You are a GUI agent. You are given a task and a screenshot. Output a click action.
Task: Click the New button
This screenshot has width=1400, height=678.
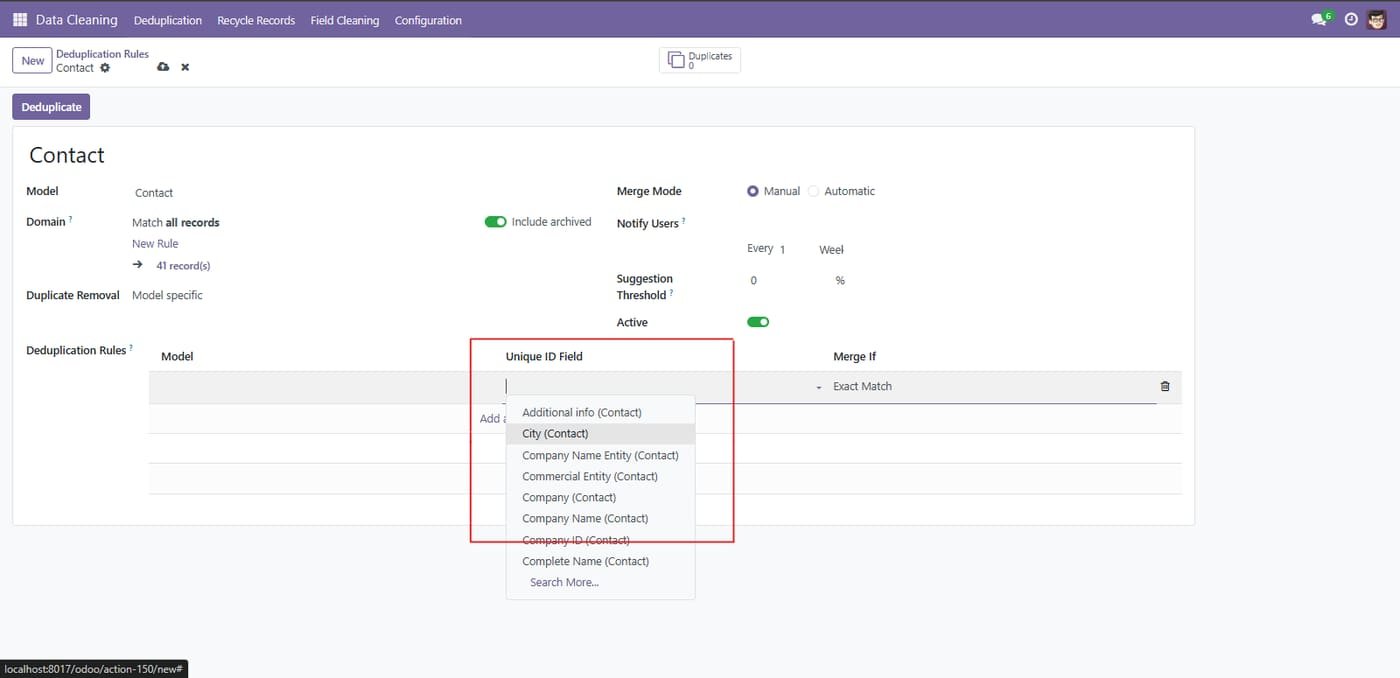(32, 61)
